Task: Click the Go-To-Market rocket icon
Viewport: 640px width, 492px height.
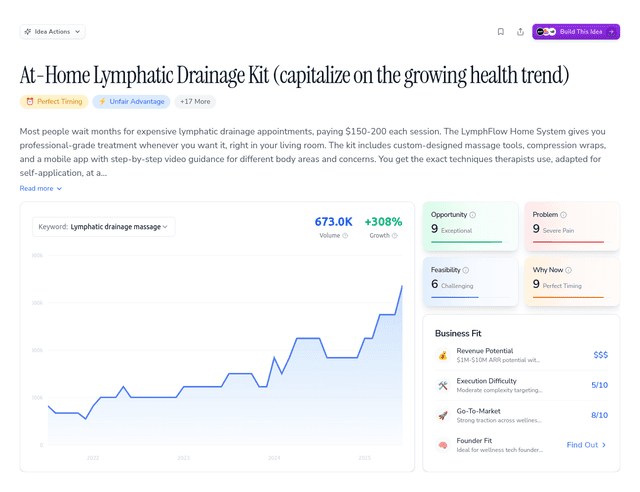Action: pos(442,415)
